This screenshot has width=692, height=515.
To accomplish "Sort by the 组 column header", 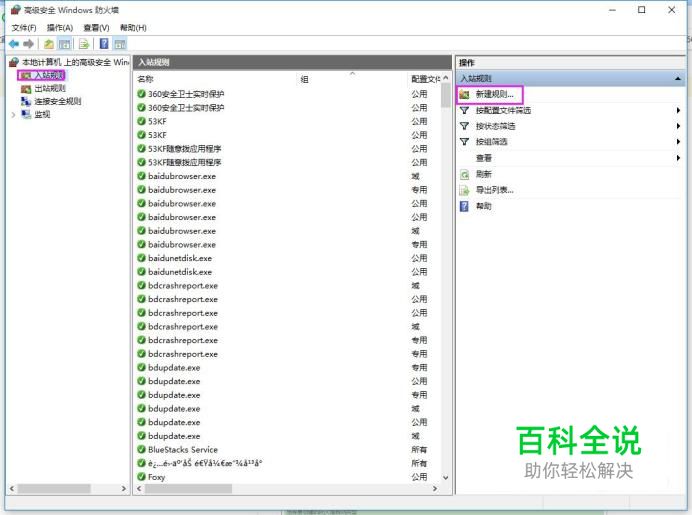I will pyautogui.click(x=305, y=79).
